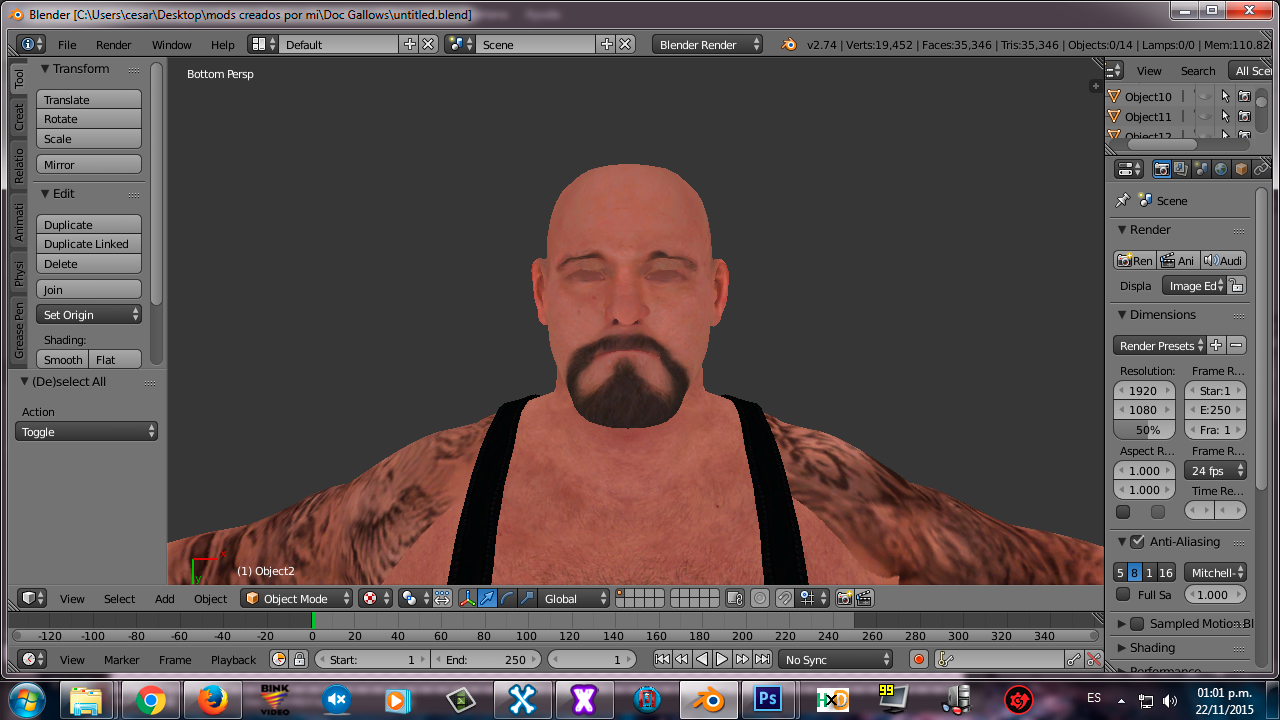Click the timeline preview range clock icon
The width and height of the screenshot is (1280, 720).
tap(279, 659)
